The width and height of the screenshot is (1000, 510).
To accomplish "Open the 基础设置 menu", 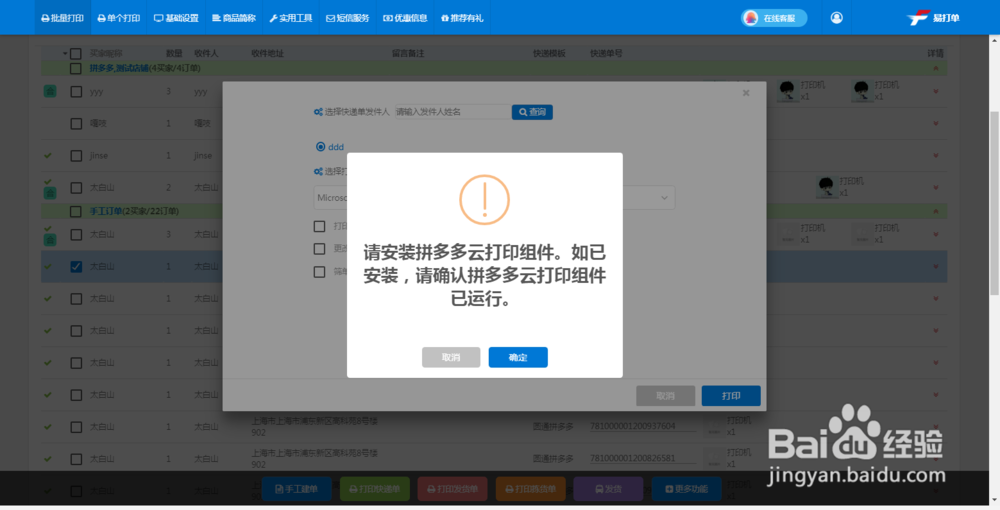I will [x=176, y=18].
